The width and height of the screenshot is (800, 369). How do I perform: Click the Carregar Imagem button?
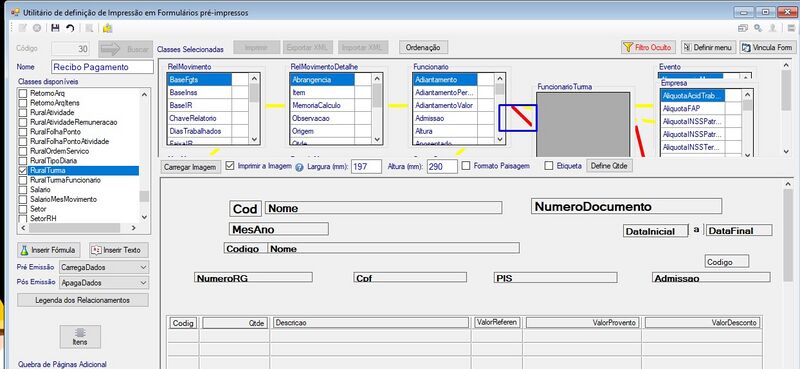[191, 167]
